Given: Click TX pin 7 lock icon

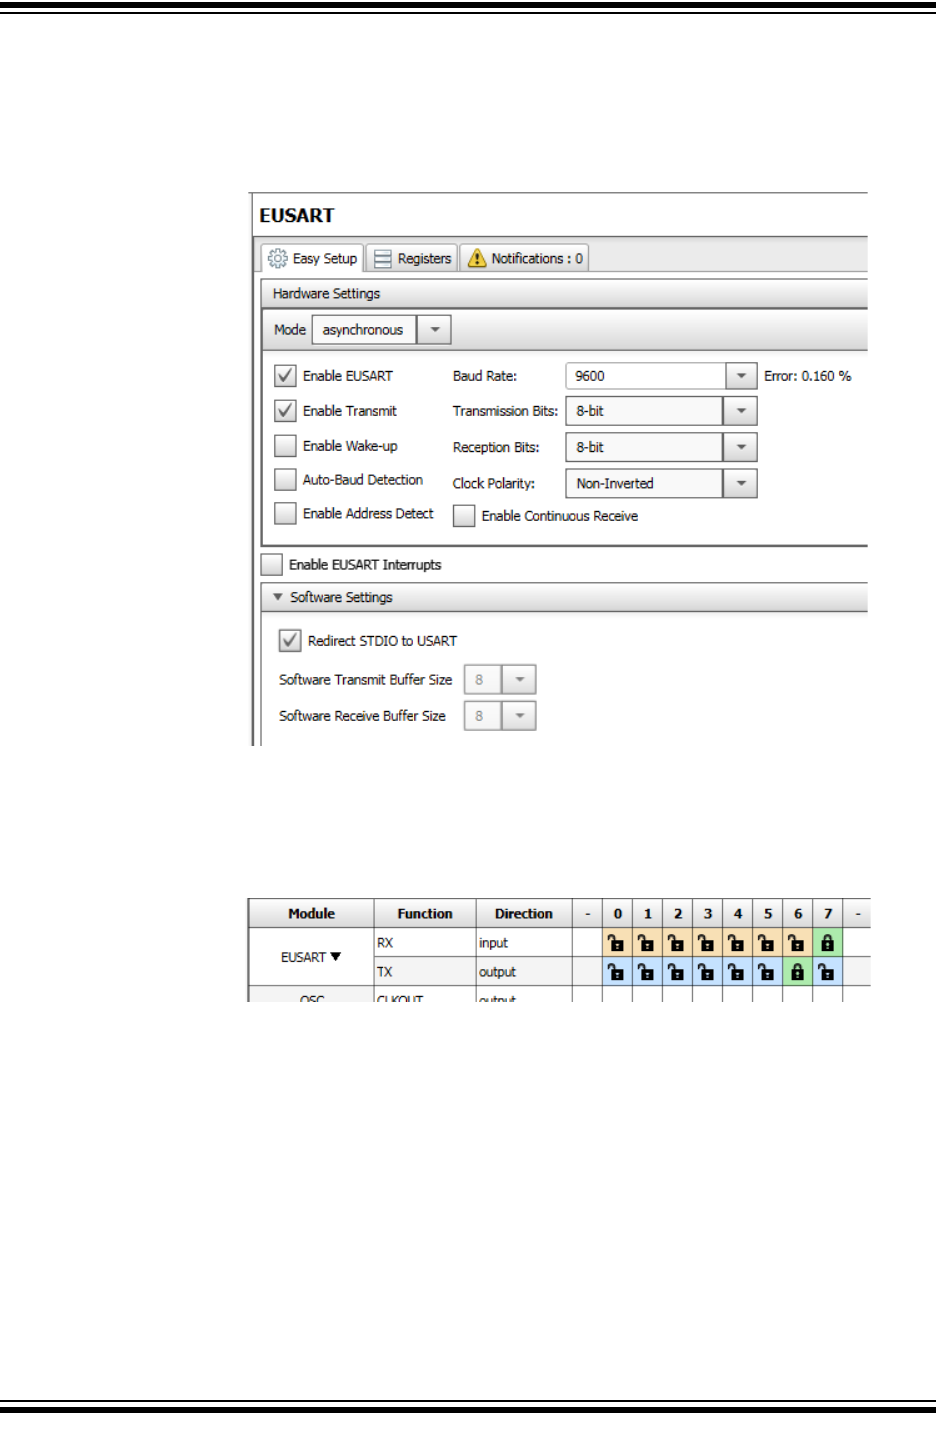Looking at the screenshot, I should click(826, 972).
